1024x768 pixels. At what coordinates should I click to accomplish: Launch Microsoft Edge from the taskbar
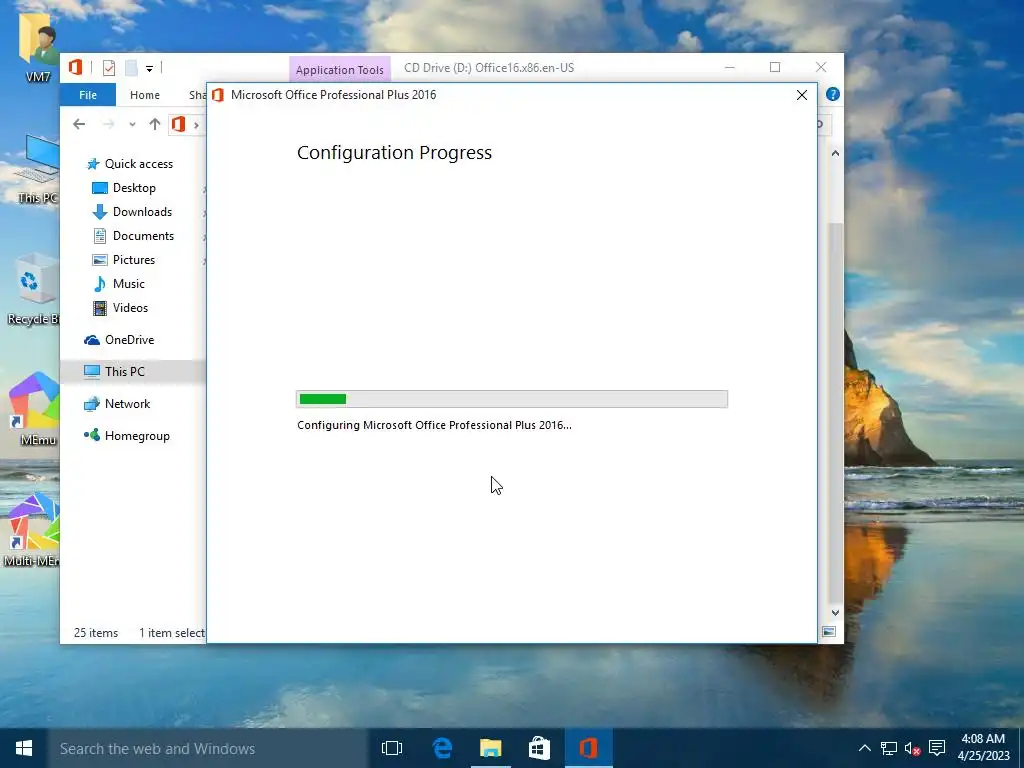coord(442,748)
